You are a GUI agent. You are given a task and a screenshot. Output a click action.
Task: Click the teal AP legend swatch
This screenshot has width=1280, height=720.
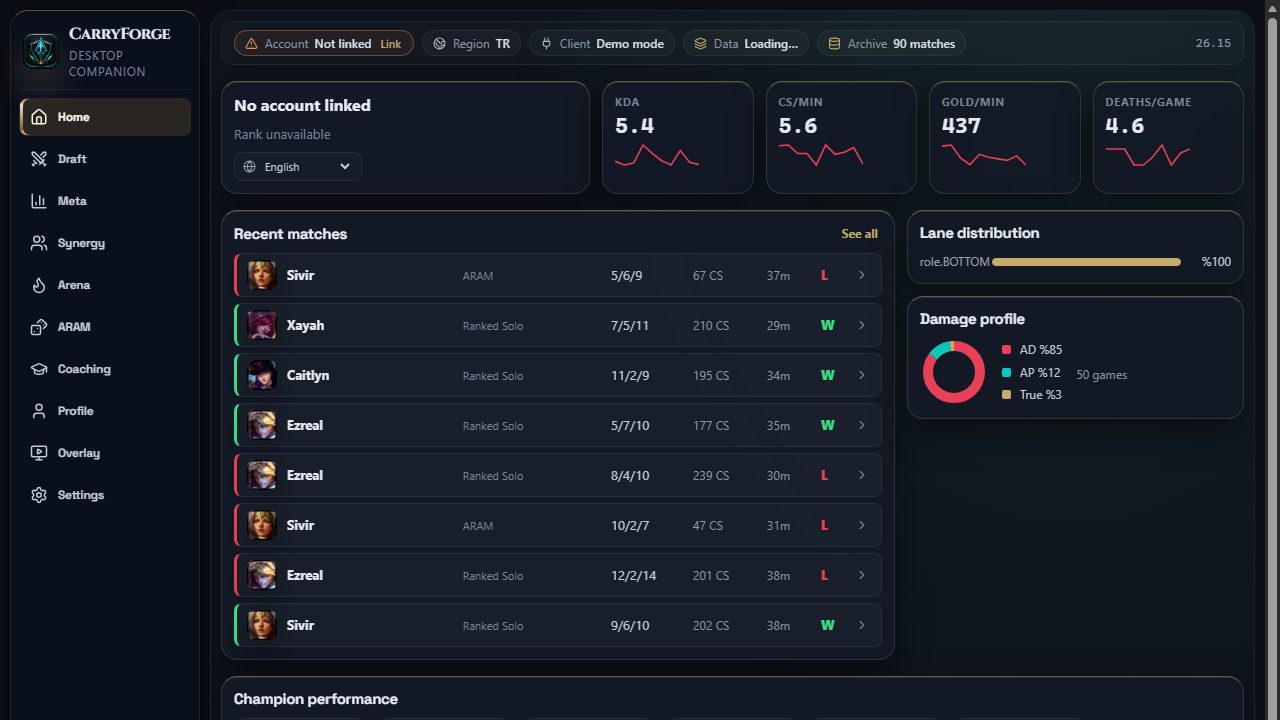point(1006,372)
